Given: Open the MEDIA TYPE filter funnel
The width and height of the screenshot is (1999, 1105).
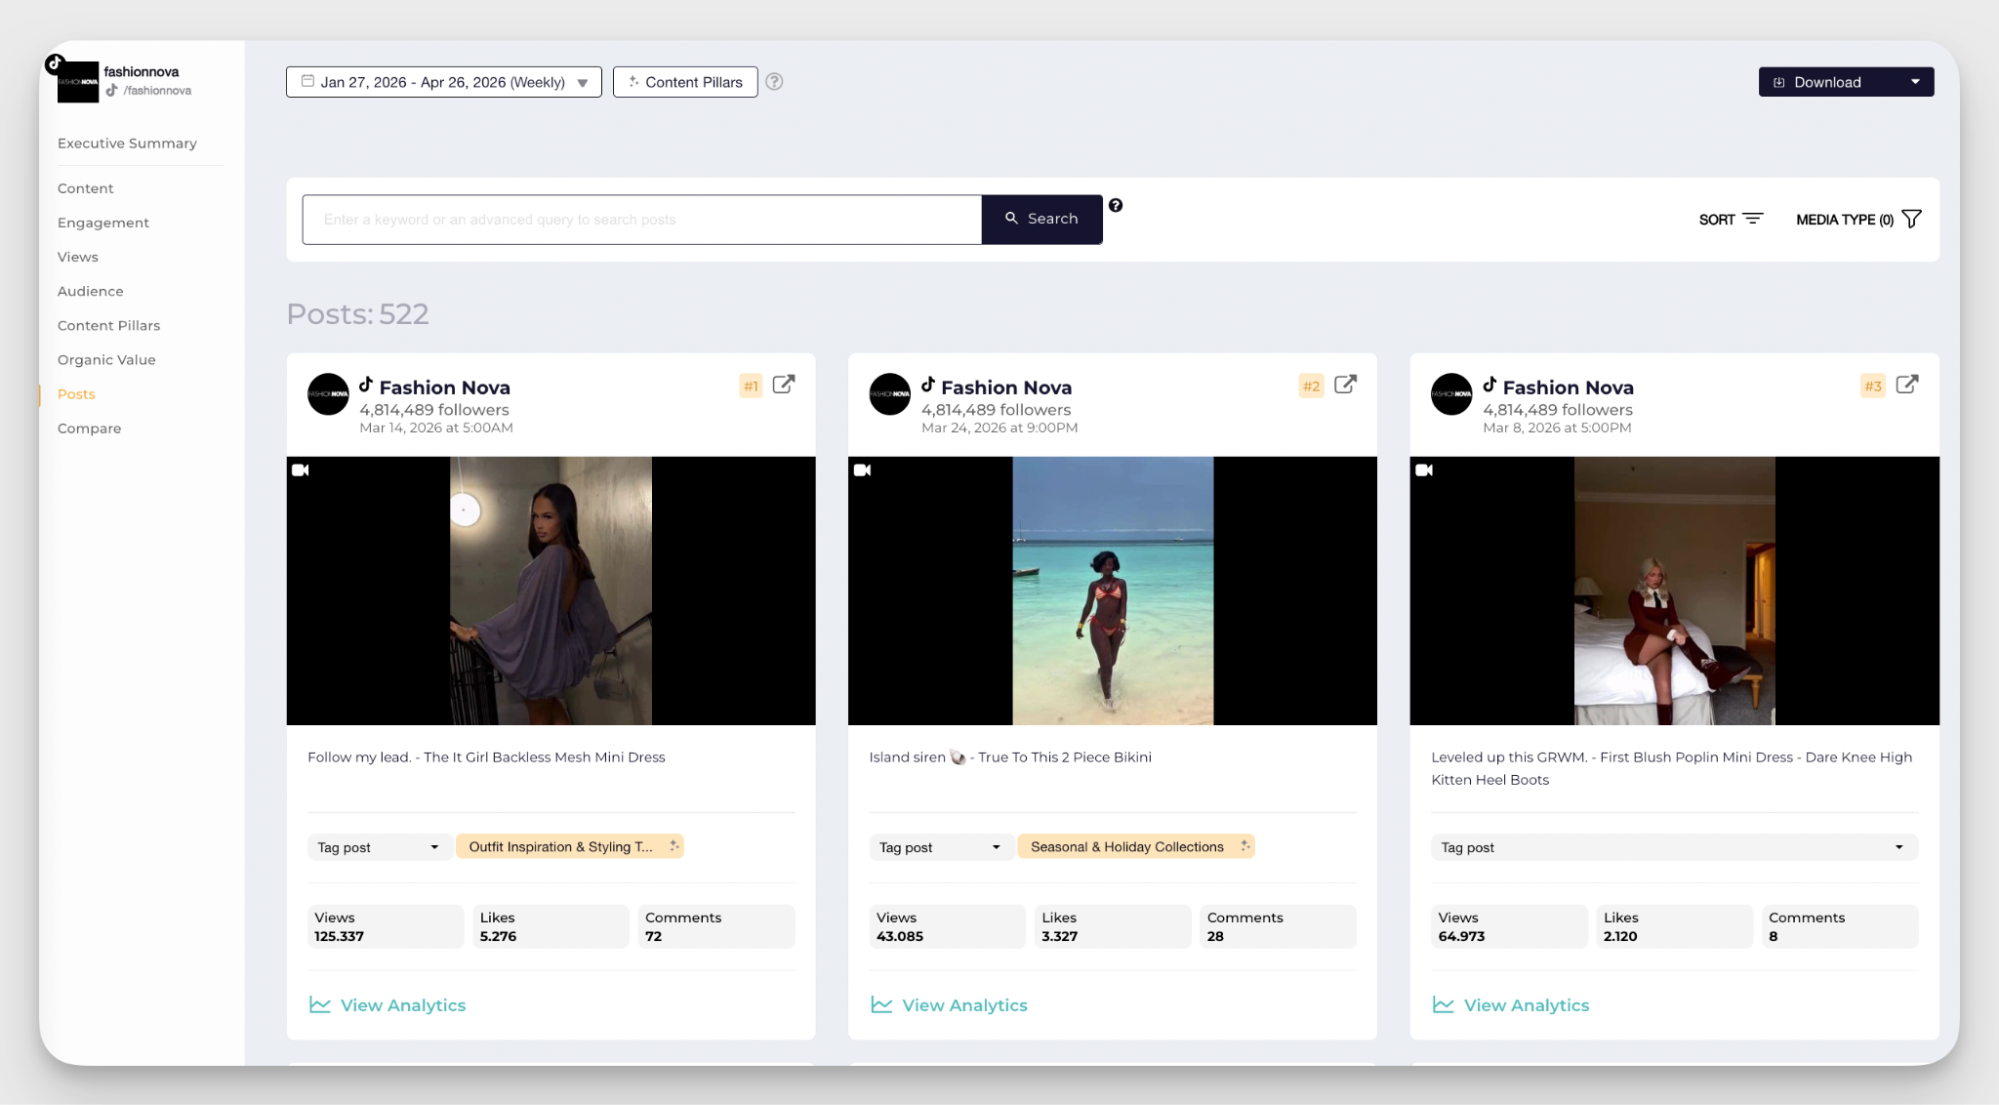Looking at the screenshot, I should [1912, 219].
